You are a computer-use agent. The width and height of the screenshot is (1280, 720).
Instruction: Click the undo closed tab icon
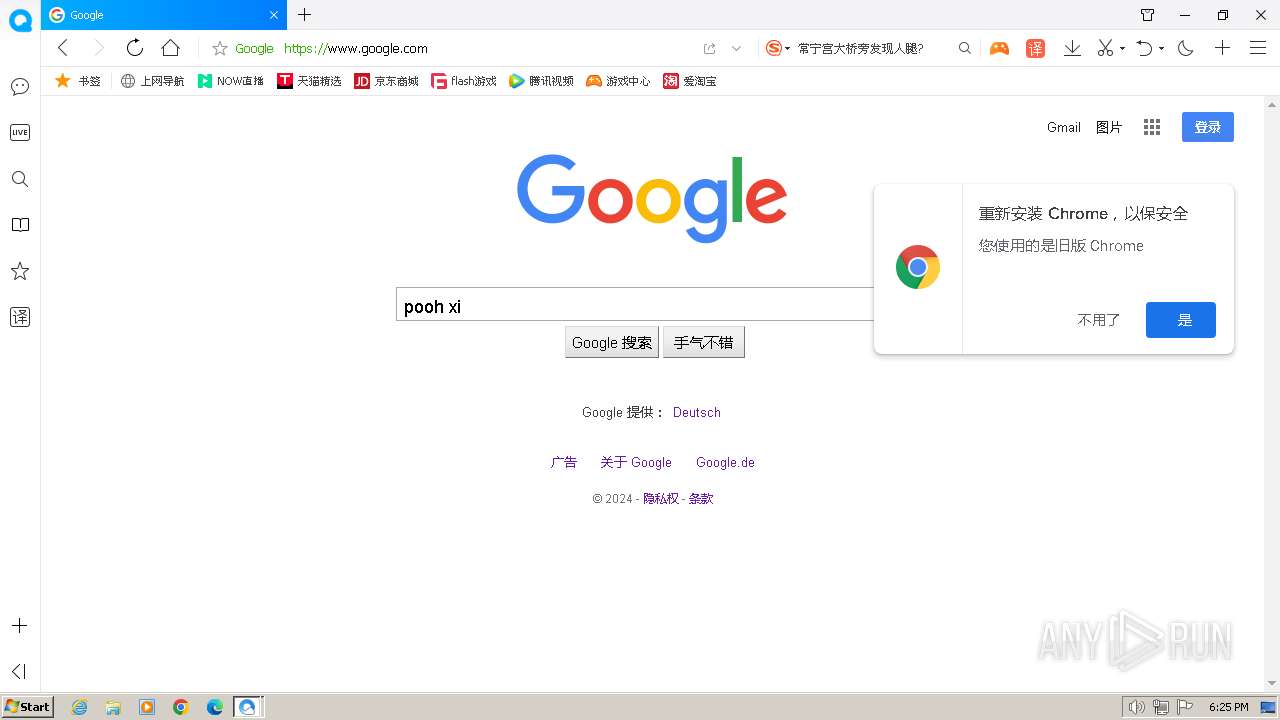click(x=1145, y=48)
